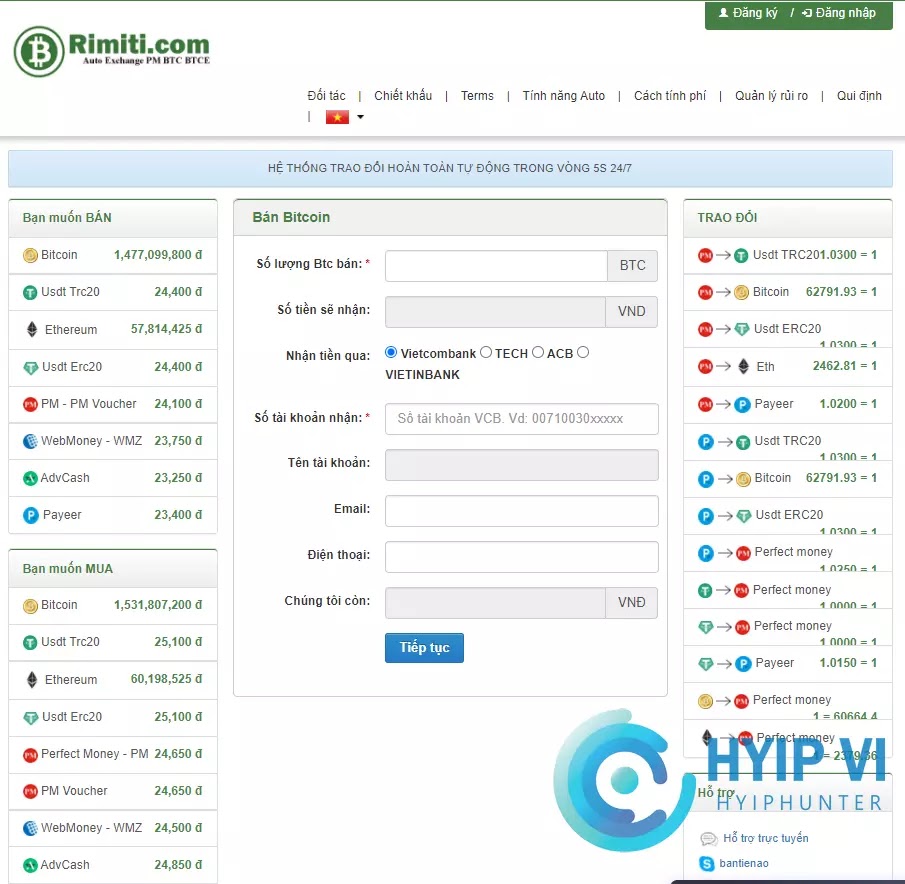
Task: Focus the Số lượng Btc bán input field
Action: click(496, 265)
